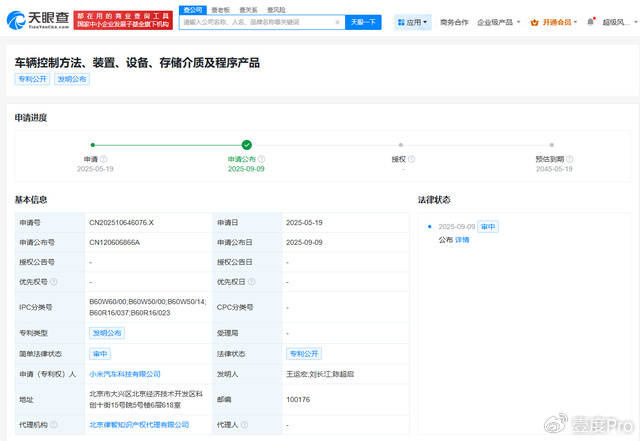Open the user account dropdown at top right
The width and height of the screenshot is (640, 441).
[x=620, y=22]
